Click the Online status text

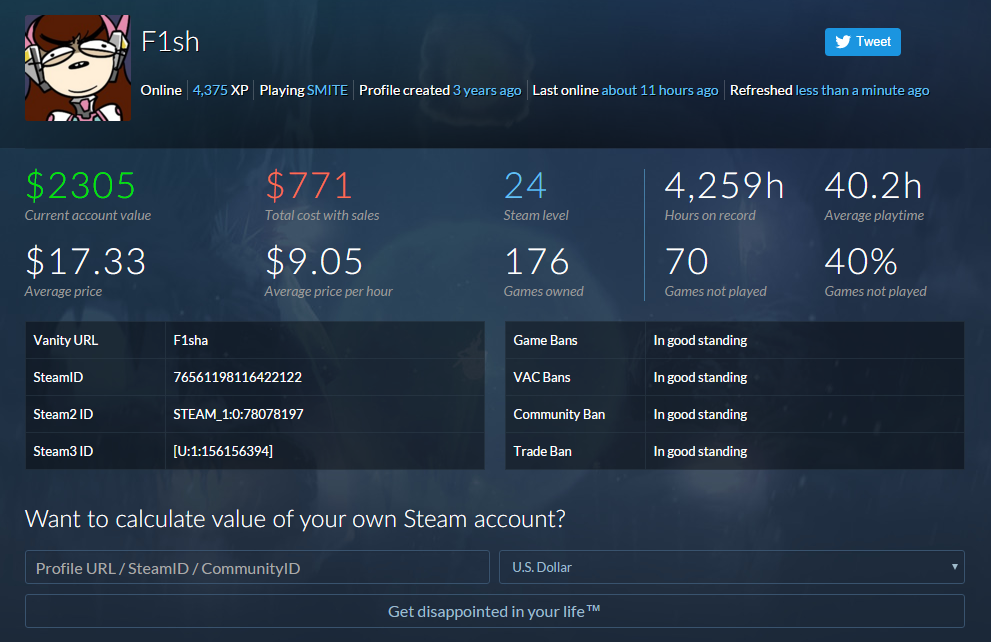161,90
